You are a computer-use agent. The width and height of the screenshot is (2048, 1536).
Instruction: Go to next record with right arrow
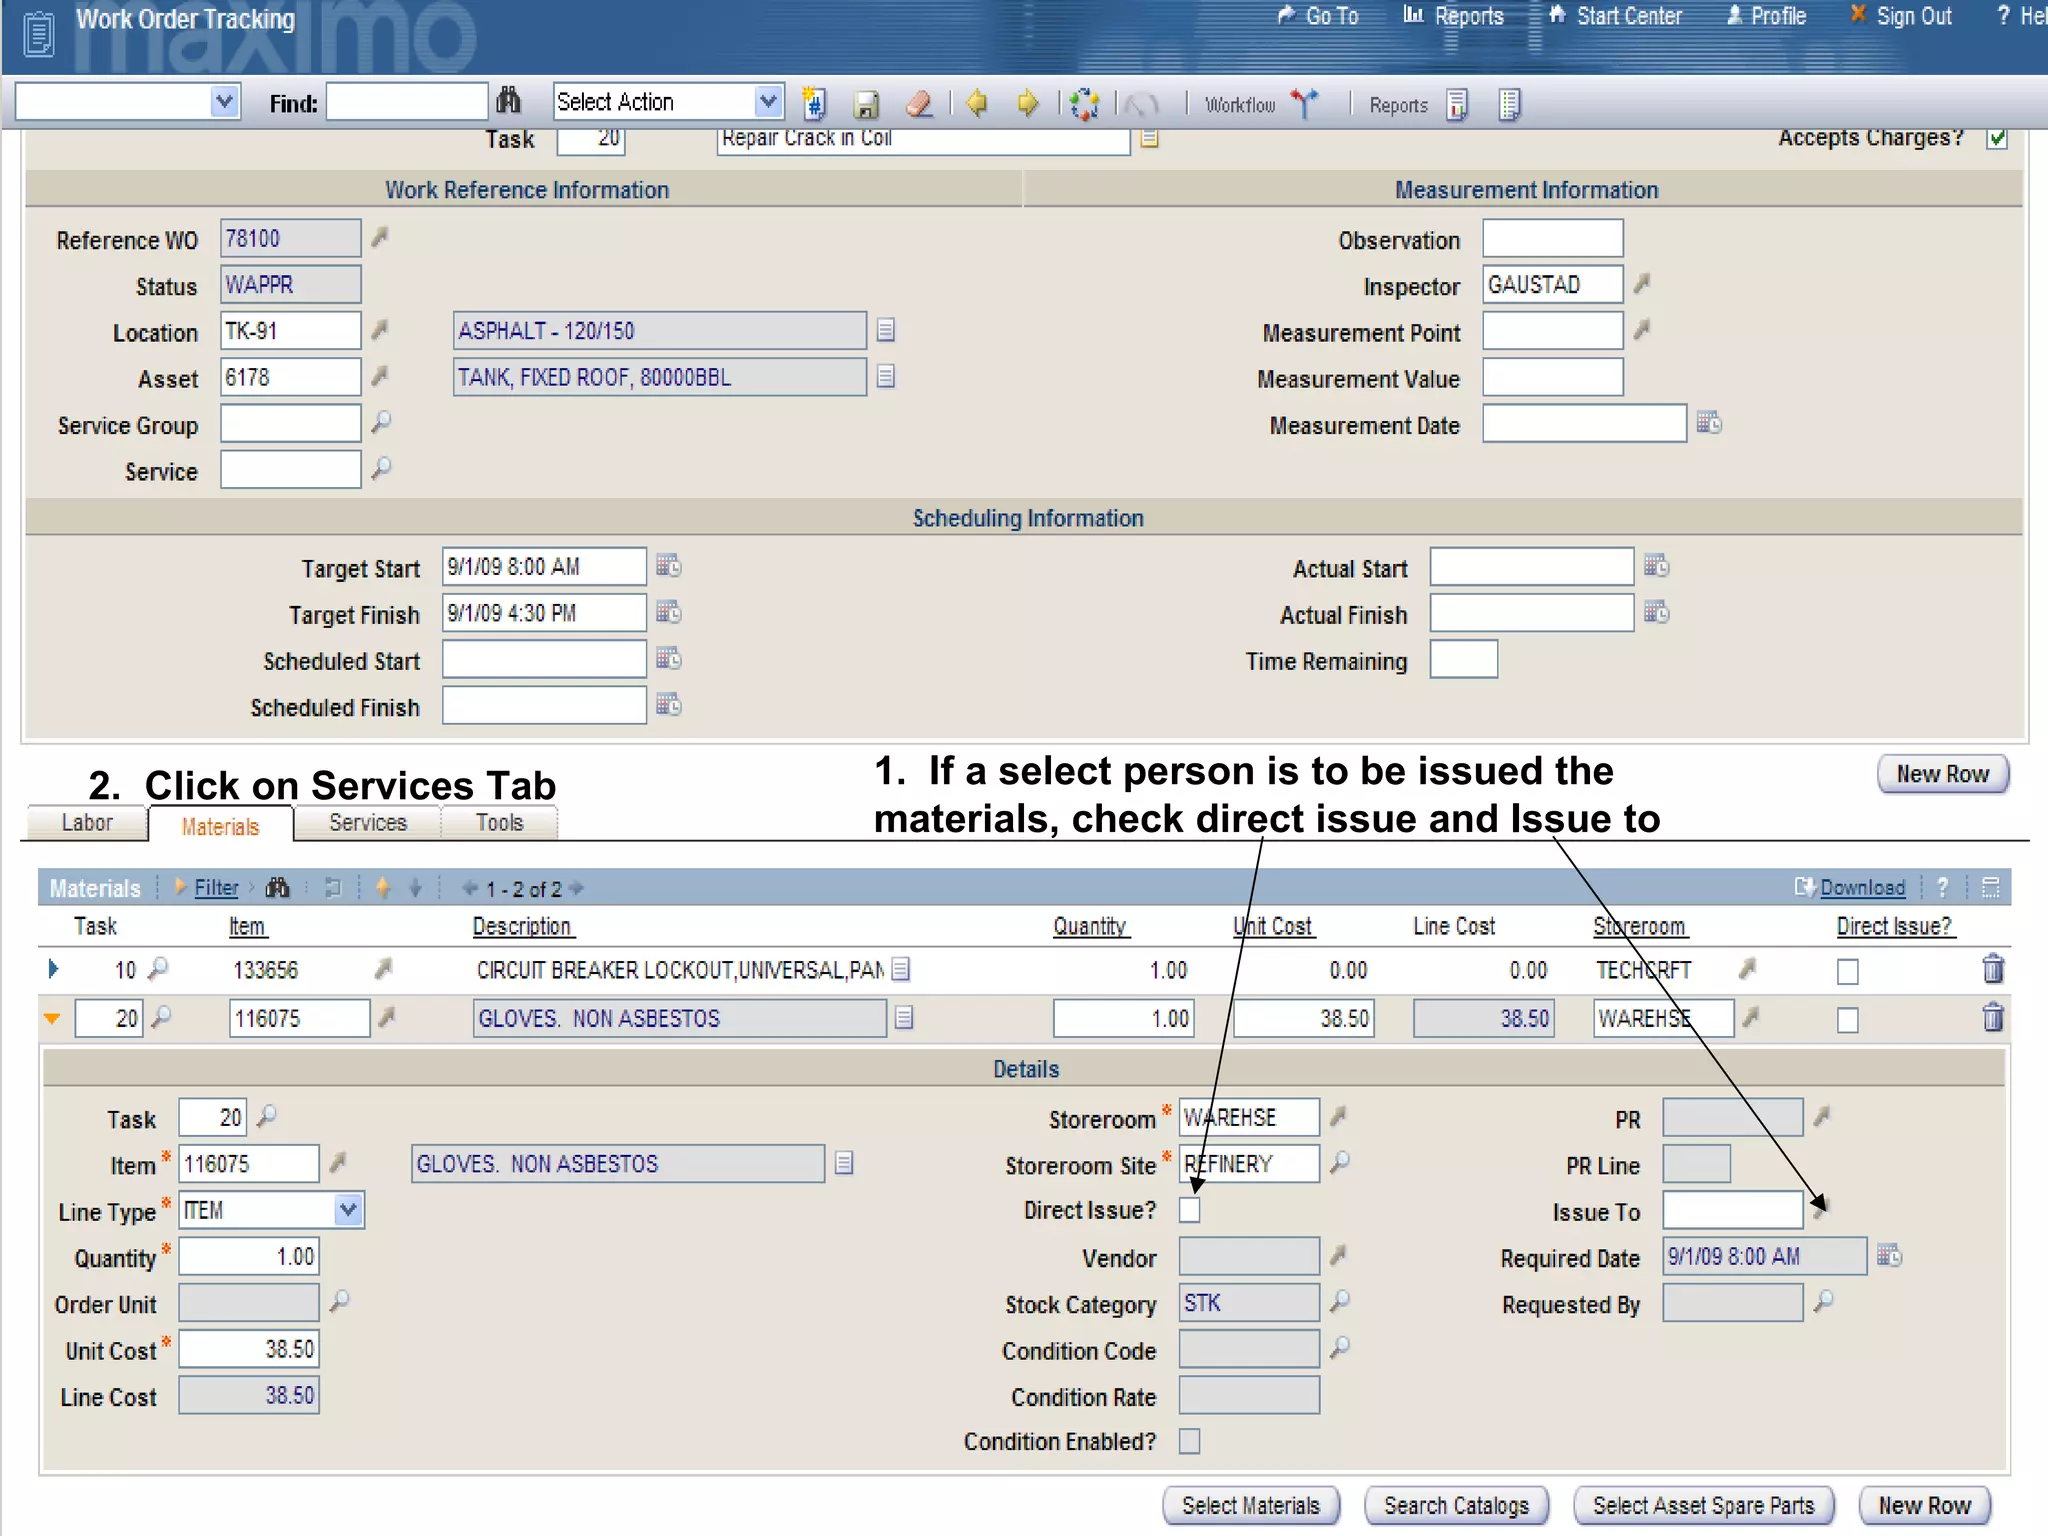pyautogui.click(x=1028, y=103)
